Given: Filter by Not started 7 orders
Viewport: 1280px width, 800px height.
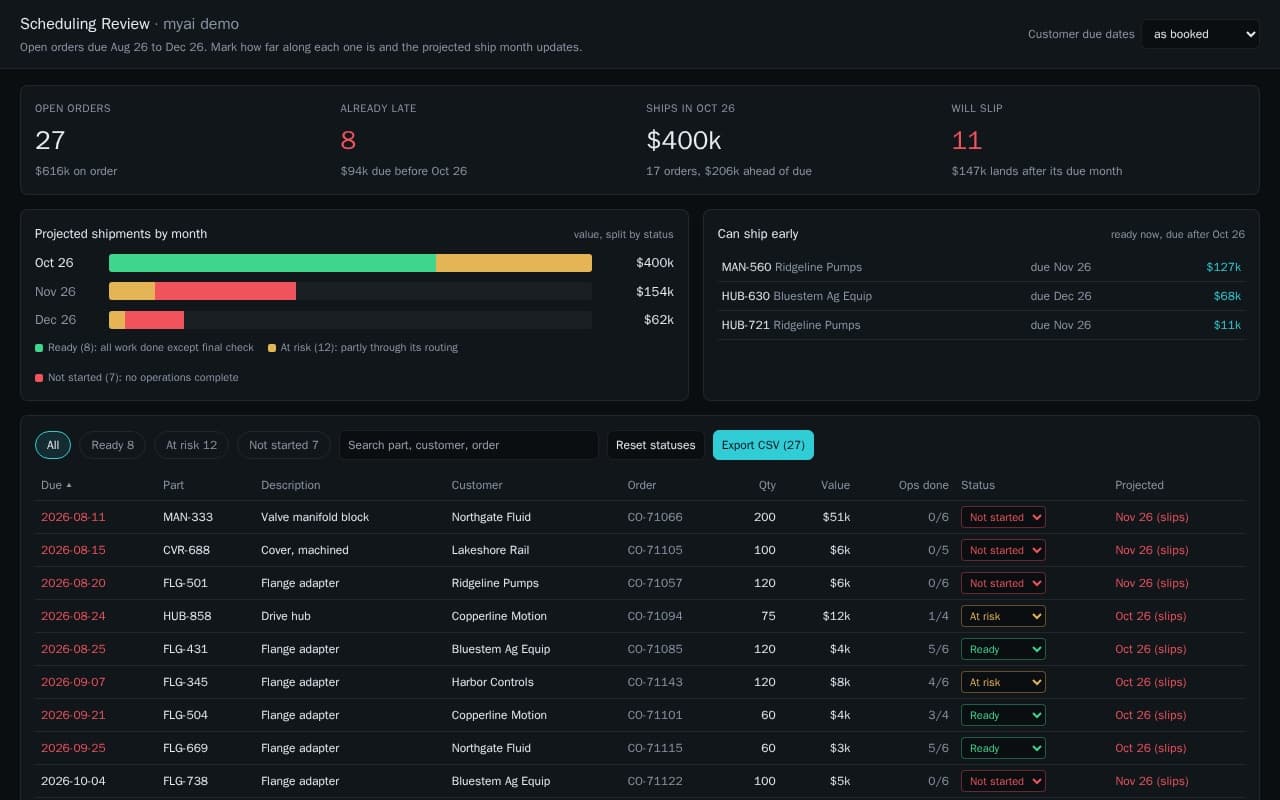Looking at the screenshot, I should tap(284, 445).
